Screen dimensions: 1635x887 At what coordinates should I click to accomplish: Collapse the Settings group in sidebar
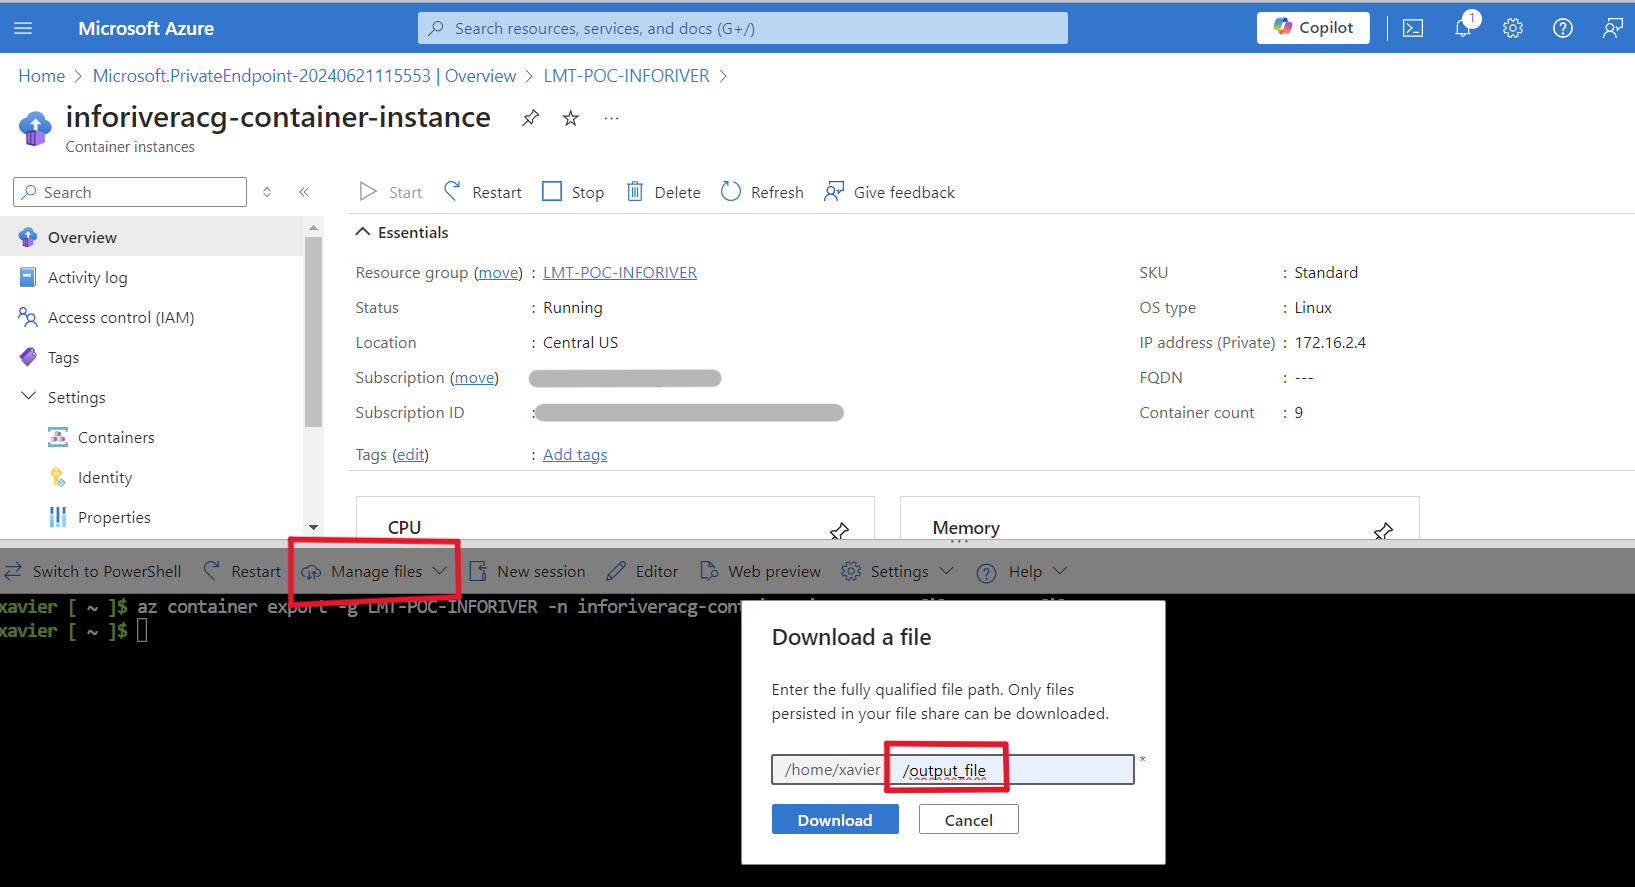click(29, 397)
